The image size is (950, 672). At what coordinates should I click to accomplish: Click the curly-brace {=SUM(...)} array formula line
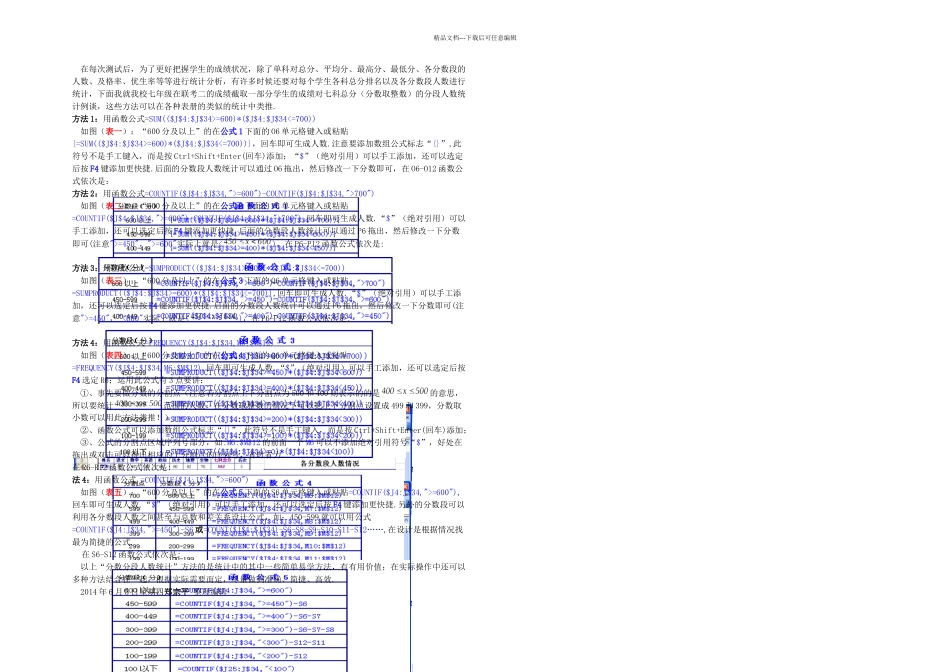[163, 144]
